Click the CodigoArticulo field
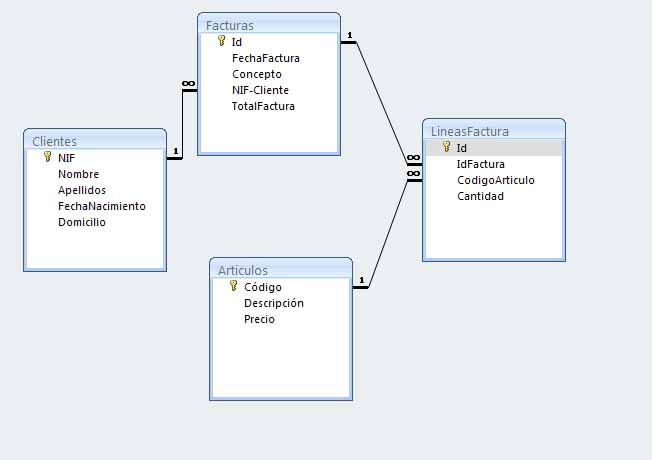The width and height of the screenshot is (652, 460). click(495, 180)
